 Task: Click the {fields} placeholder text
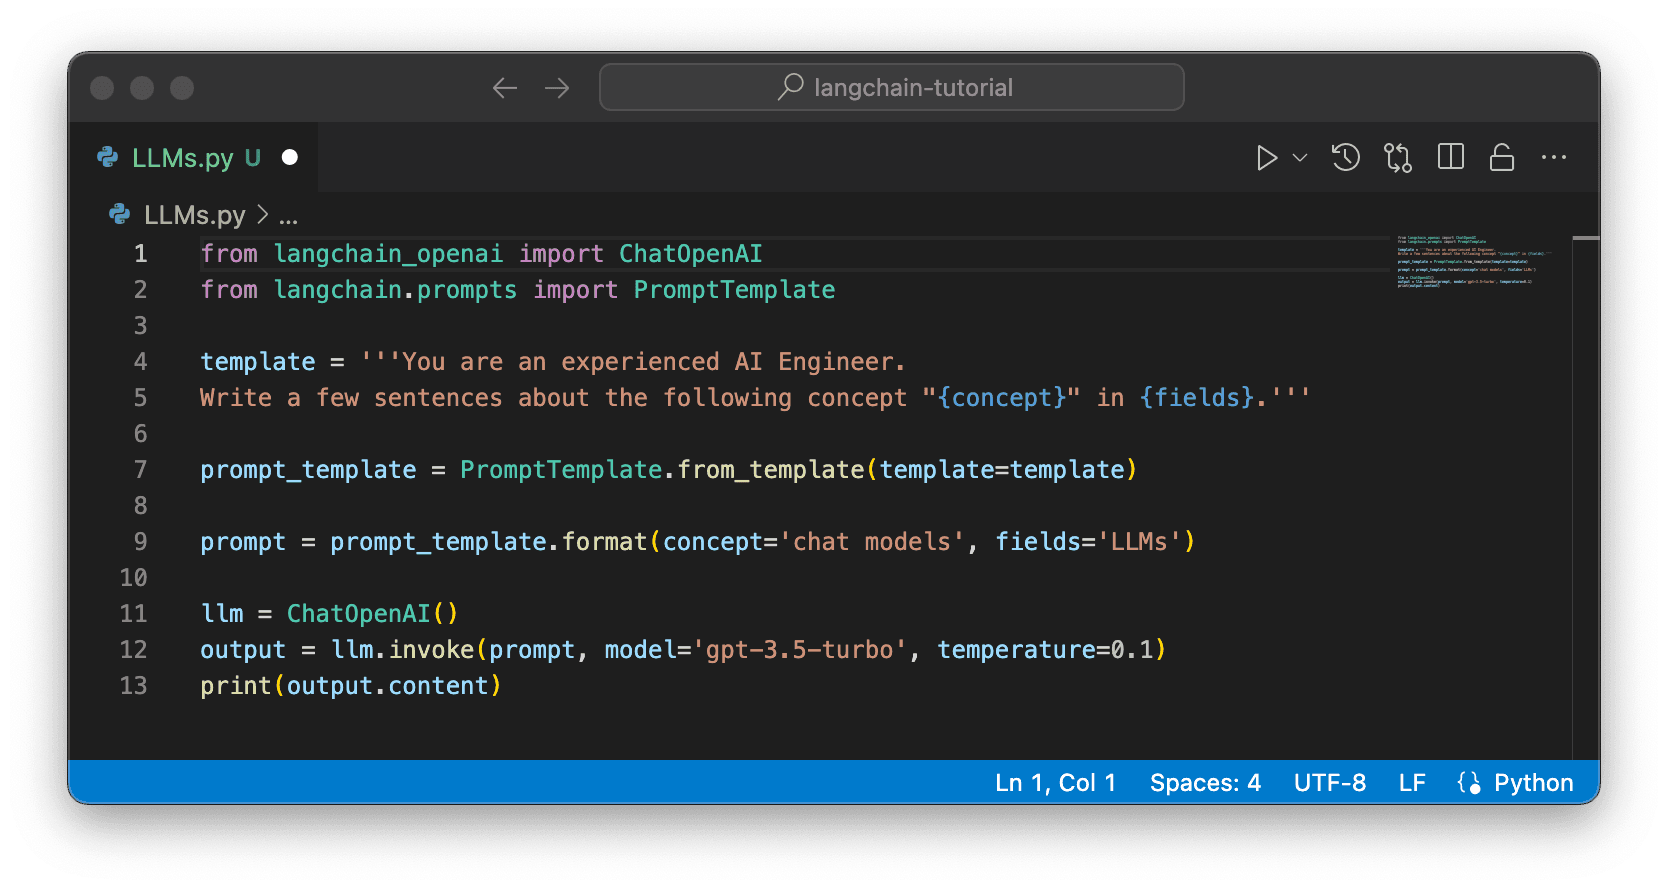1196,398
